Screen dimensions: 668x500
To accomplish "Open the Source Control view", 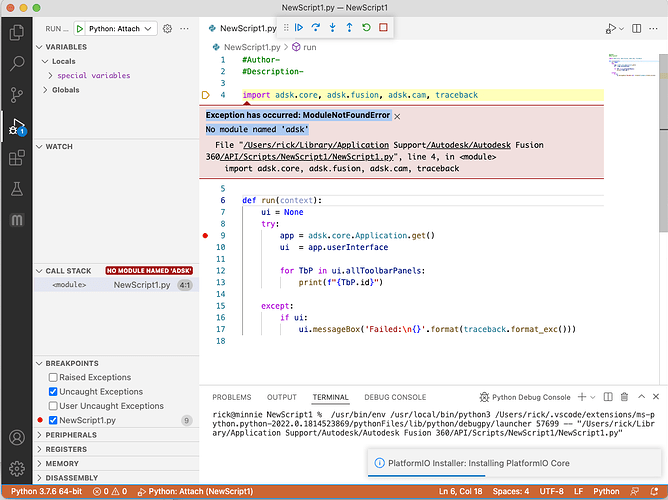I will point(17,95).
